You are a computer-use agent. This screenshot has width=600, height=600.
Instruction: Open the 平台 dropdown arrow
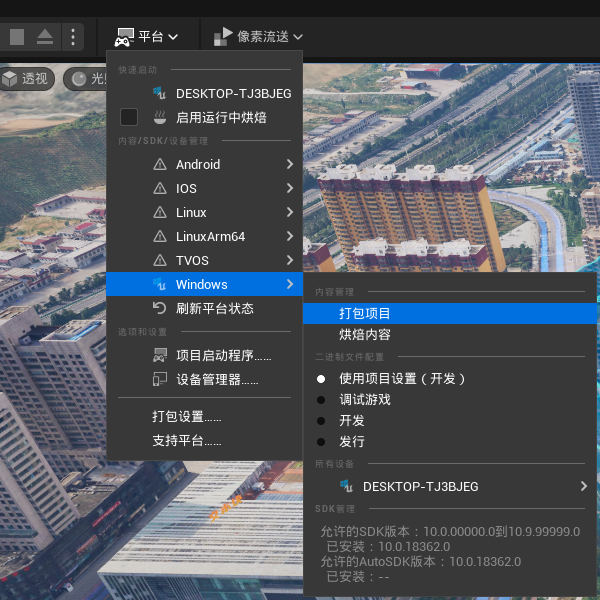click(173, 37)
